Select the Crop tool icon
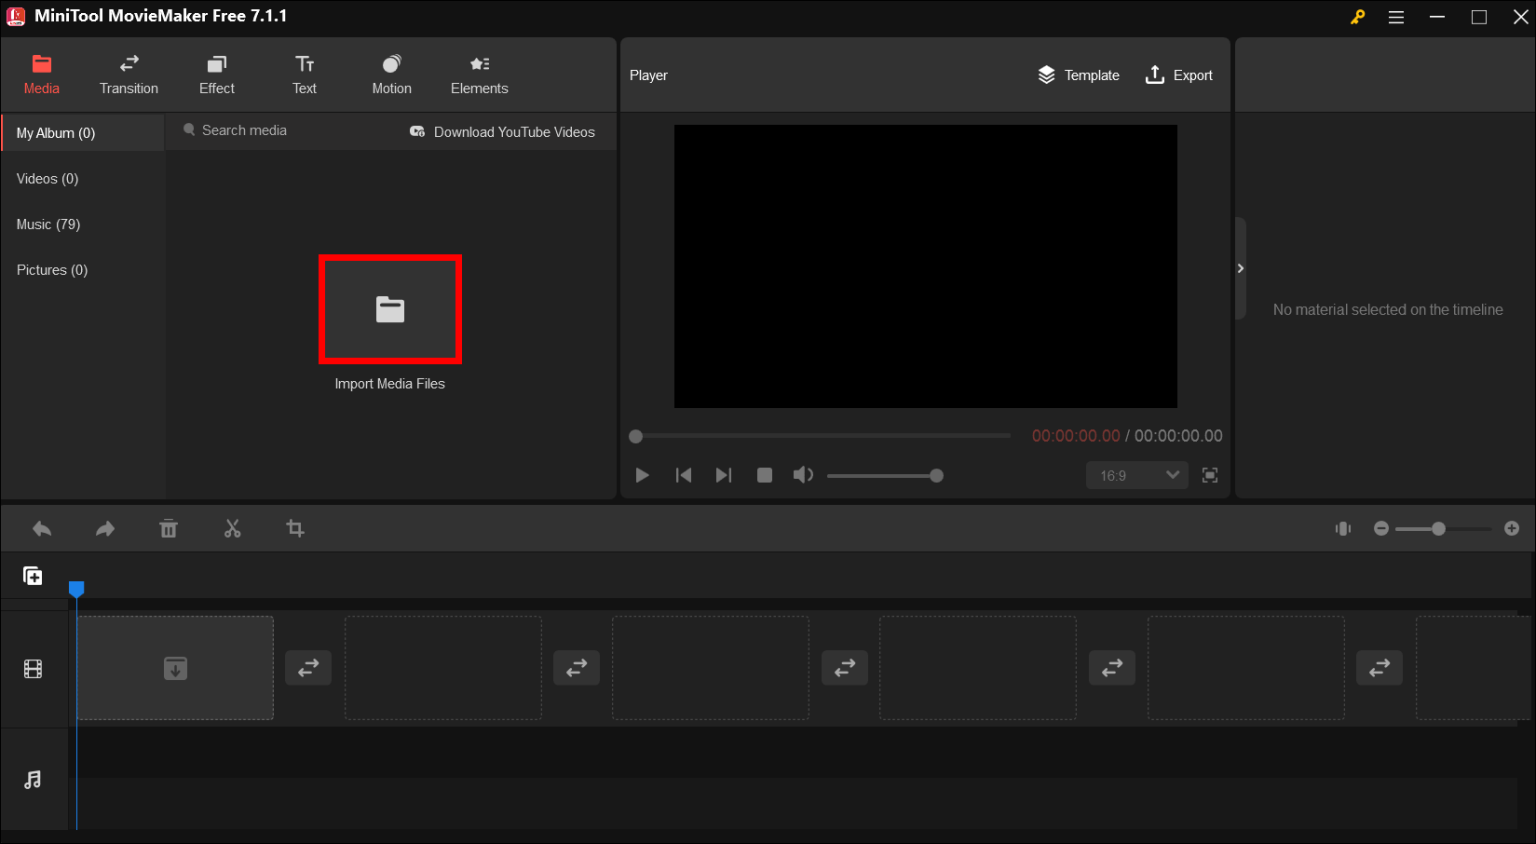This screenshot has width=1536, height=844. click(x=295, y=528)
